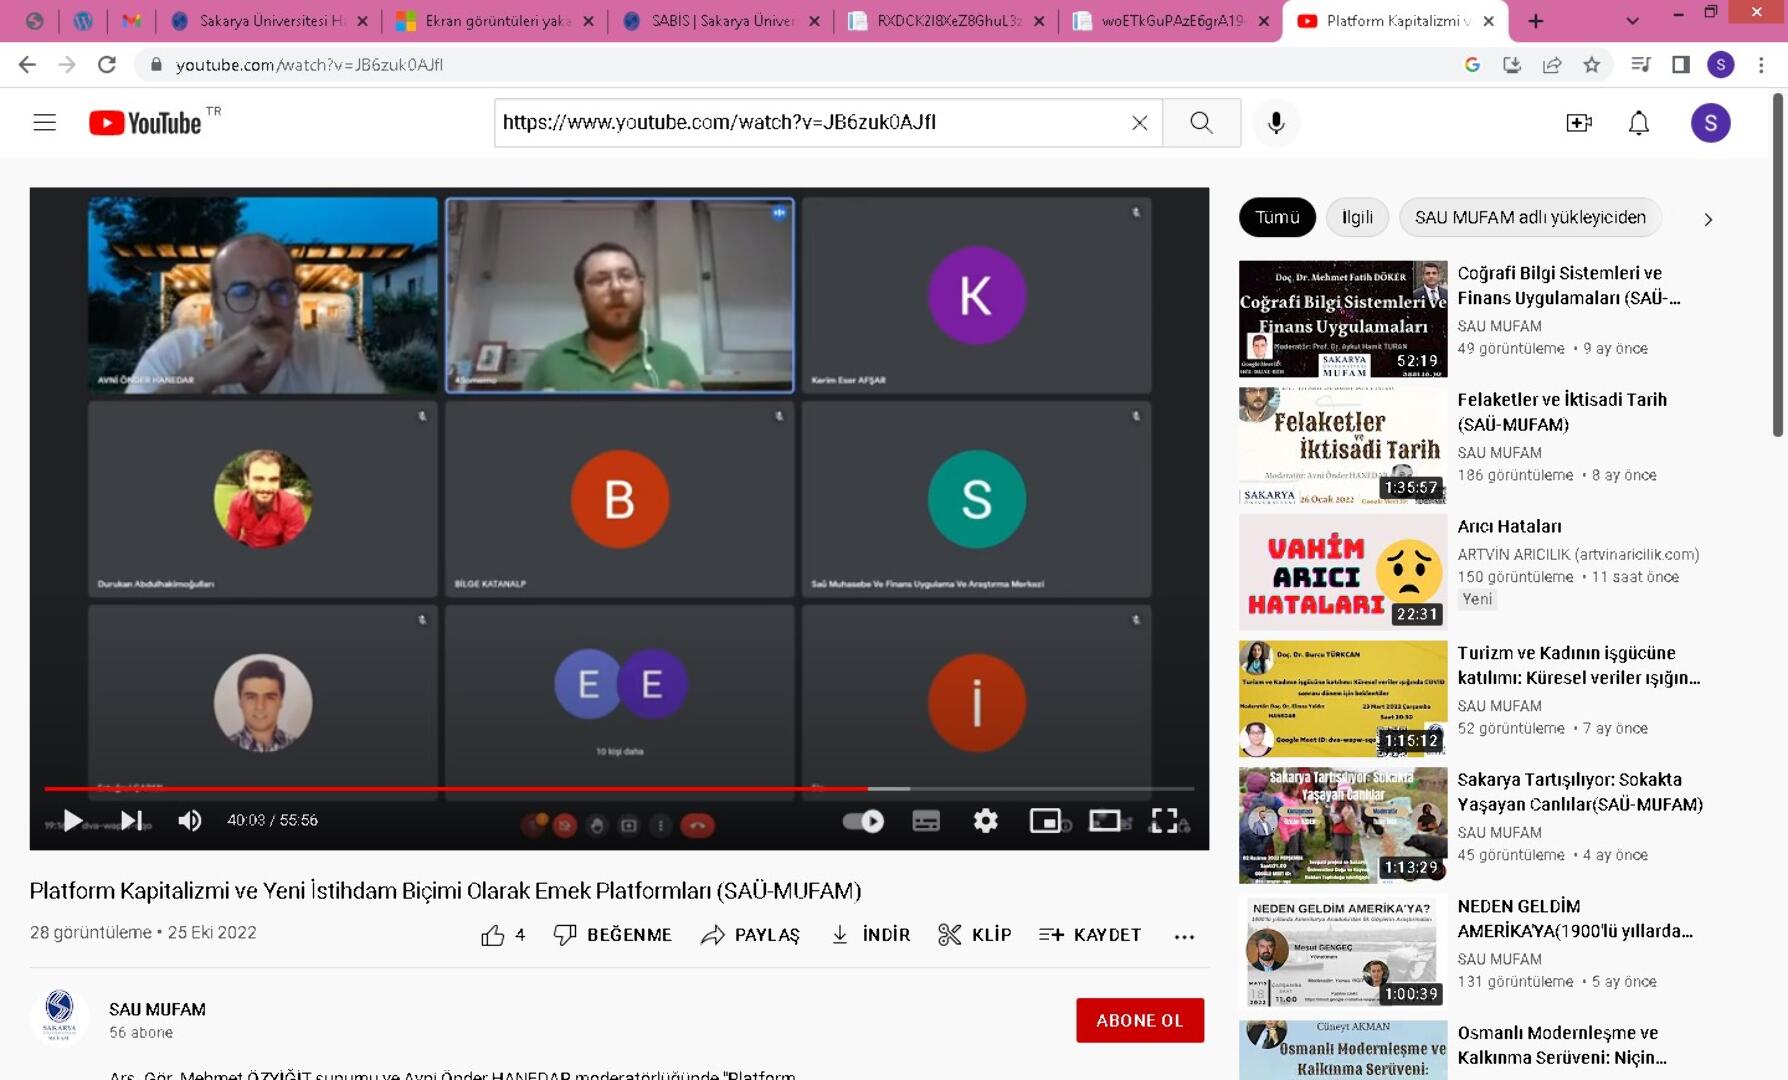Click the magnifier search button

[x=1201, y=123]
